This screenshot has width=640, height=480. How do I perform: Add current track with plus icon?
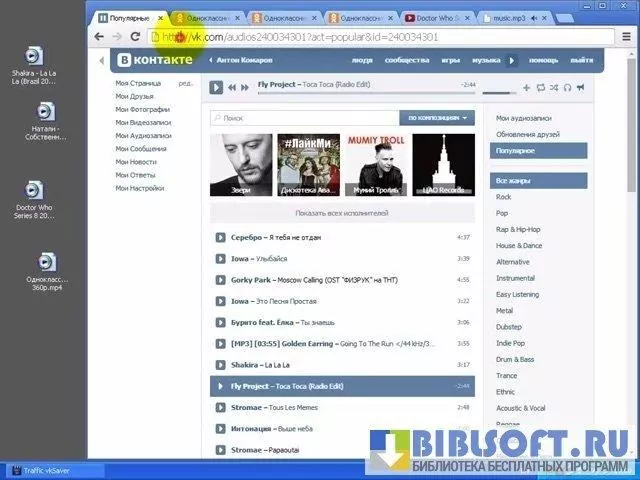tap(527, 88)
